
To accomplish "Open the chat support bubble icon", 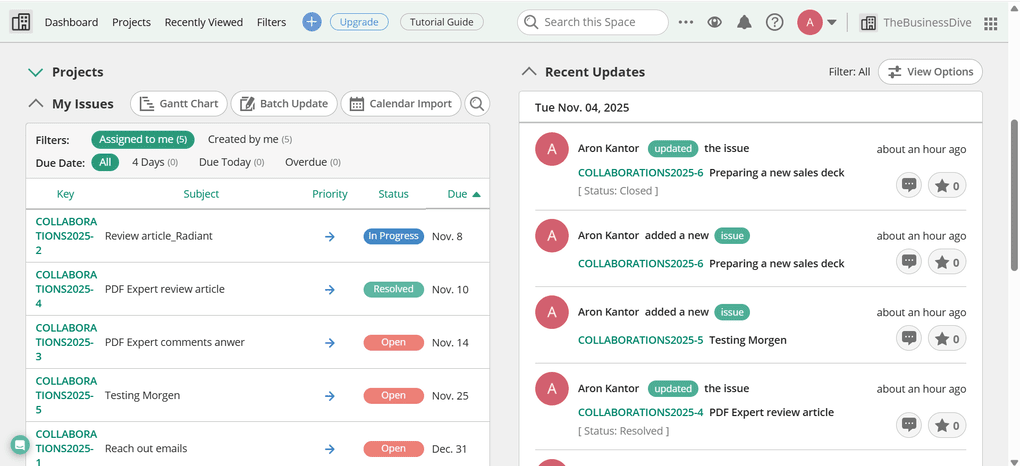I will coord(20,445).
